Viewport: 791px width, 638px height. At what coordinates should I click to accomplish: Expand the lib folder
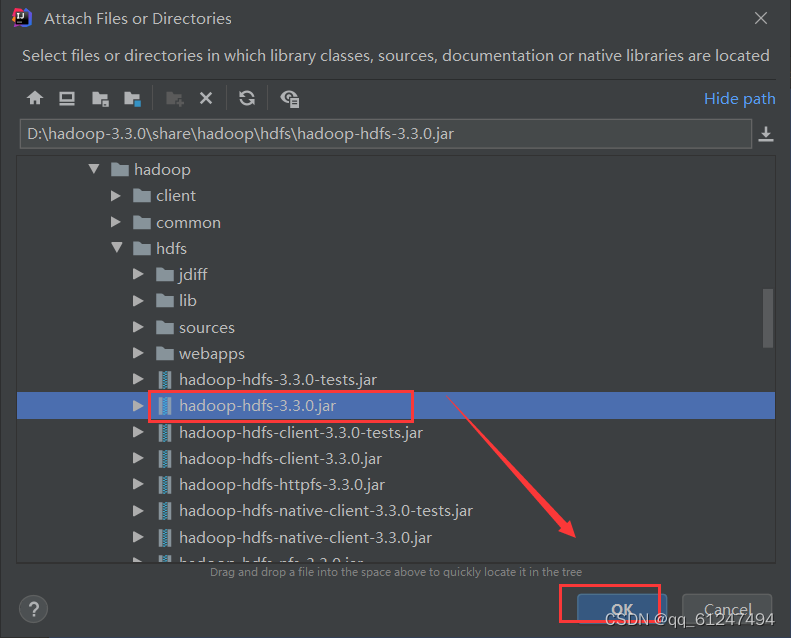coord(138,301)
